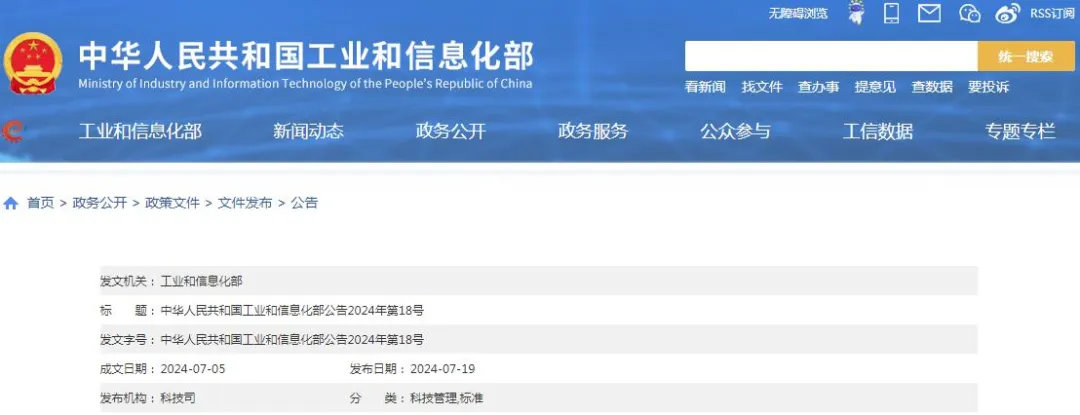Image resolution: width=1080 pixels, height=415 pixels.
Task: Click the red swirl icon beside the navigation
Action: click(11, 131)
